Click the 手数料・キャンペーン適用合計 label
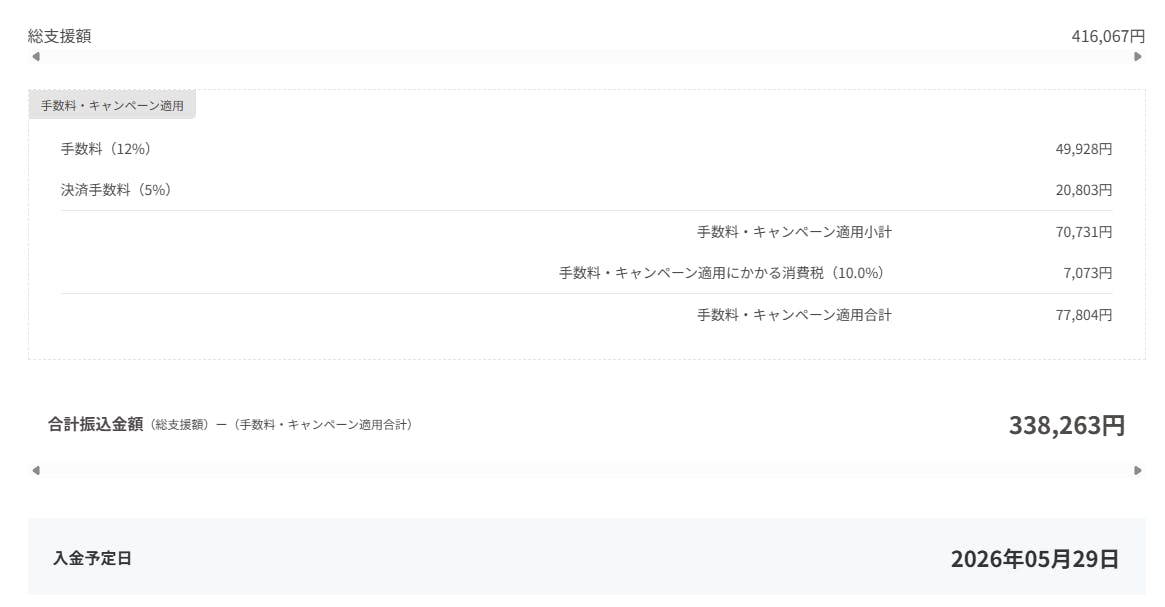Image resolution: width=1165 pixels, height=607 pixels. 794,315
